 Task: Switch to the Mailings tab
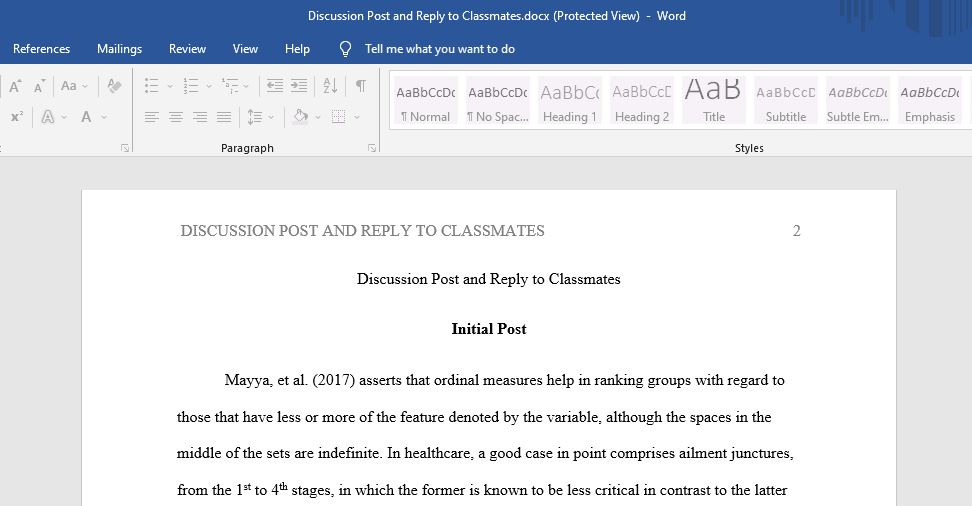coord(120,49)
